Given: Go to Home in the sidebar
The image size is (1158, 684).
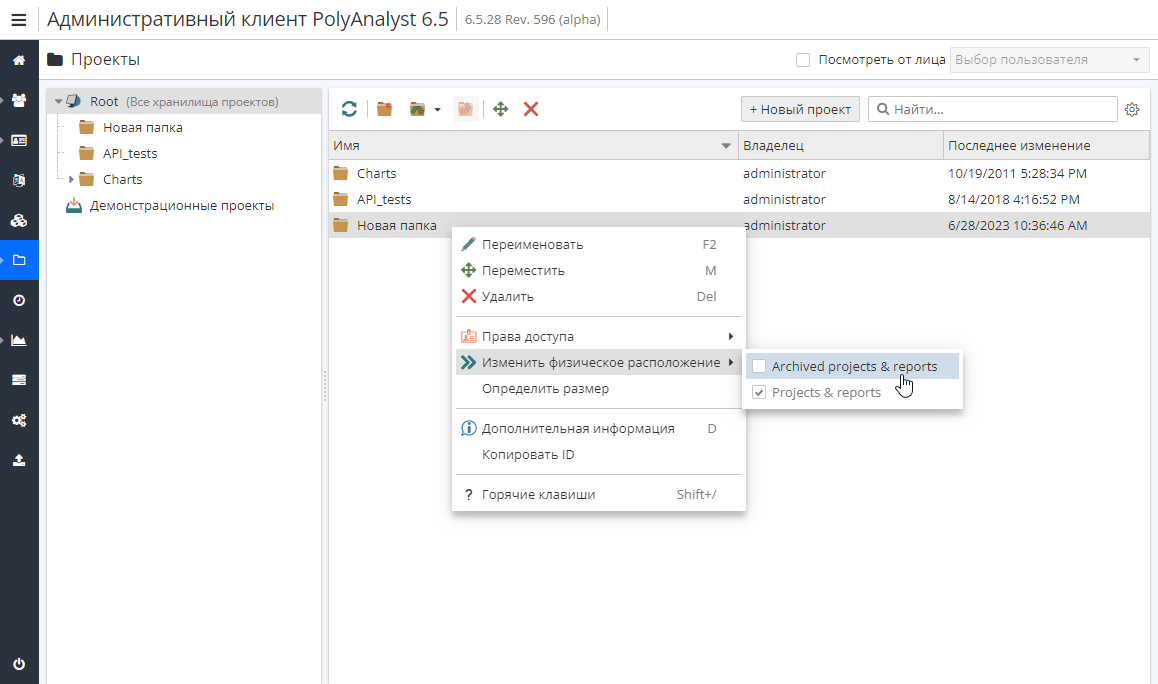Looking at the screenshot, I should click(19, 61).
